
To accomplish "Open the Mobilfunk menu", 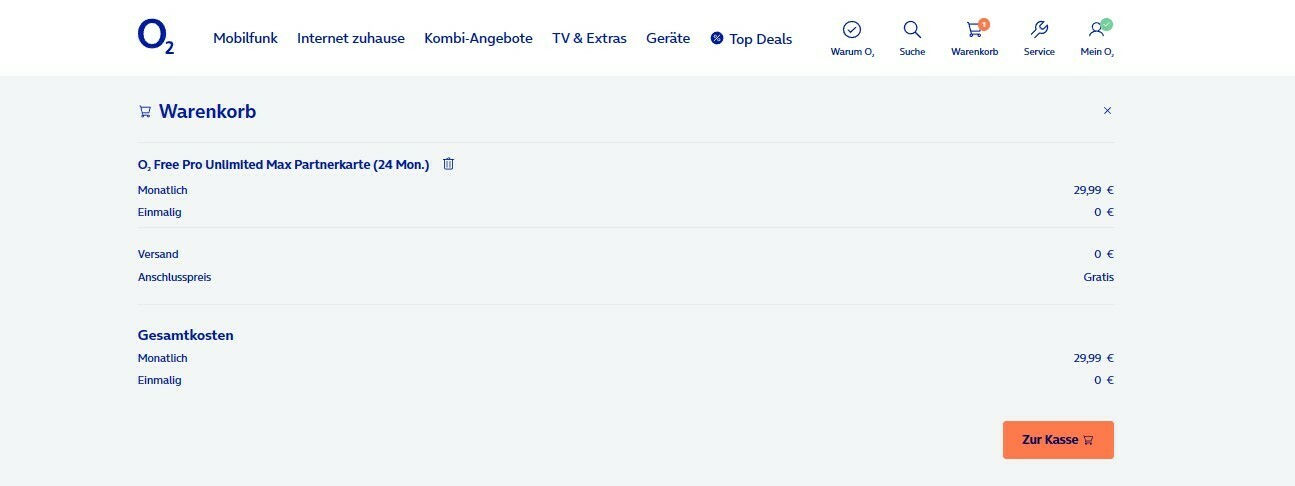I will coord(245,38).
